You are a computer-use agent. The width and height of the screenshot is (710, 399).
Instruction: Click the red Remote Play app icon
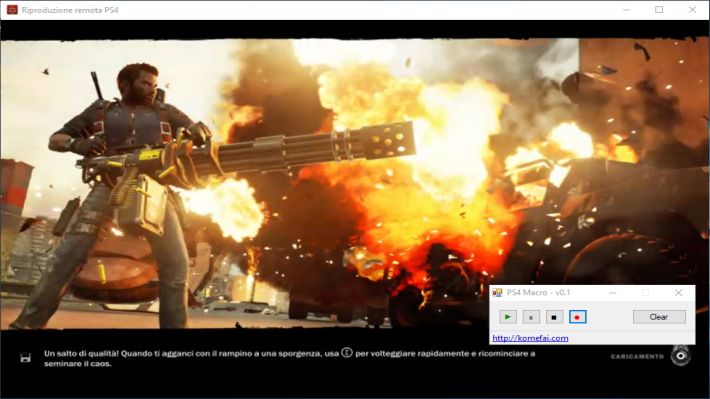[x=12, y=10]
